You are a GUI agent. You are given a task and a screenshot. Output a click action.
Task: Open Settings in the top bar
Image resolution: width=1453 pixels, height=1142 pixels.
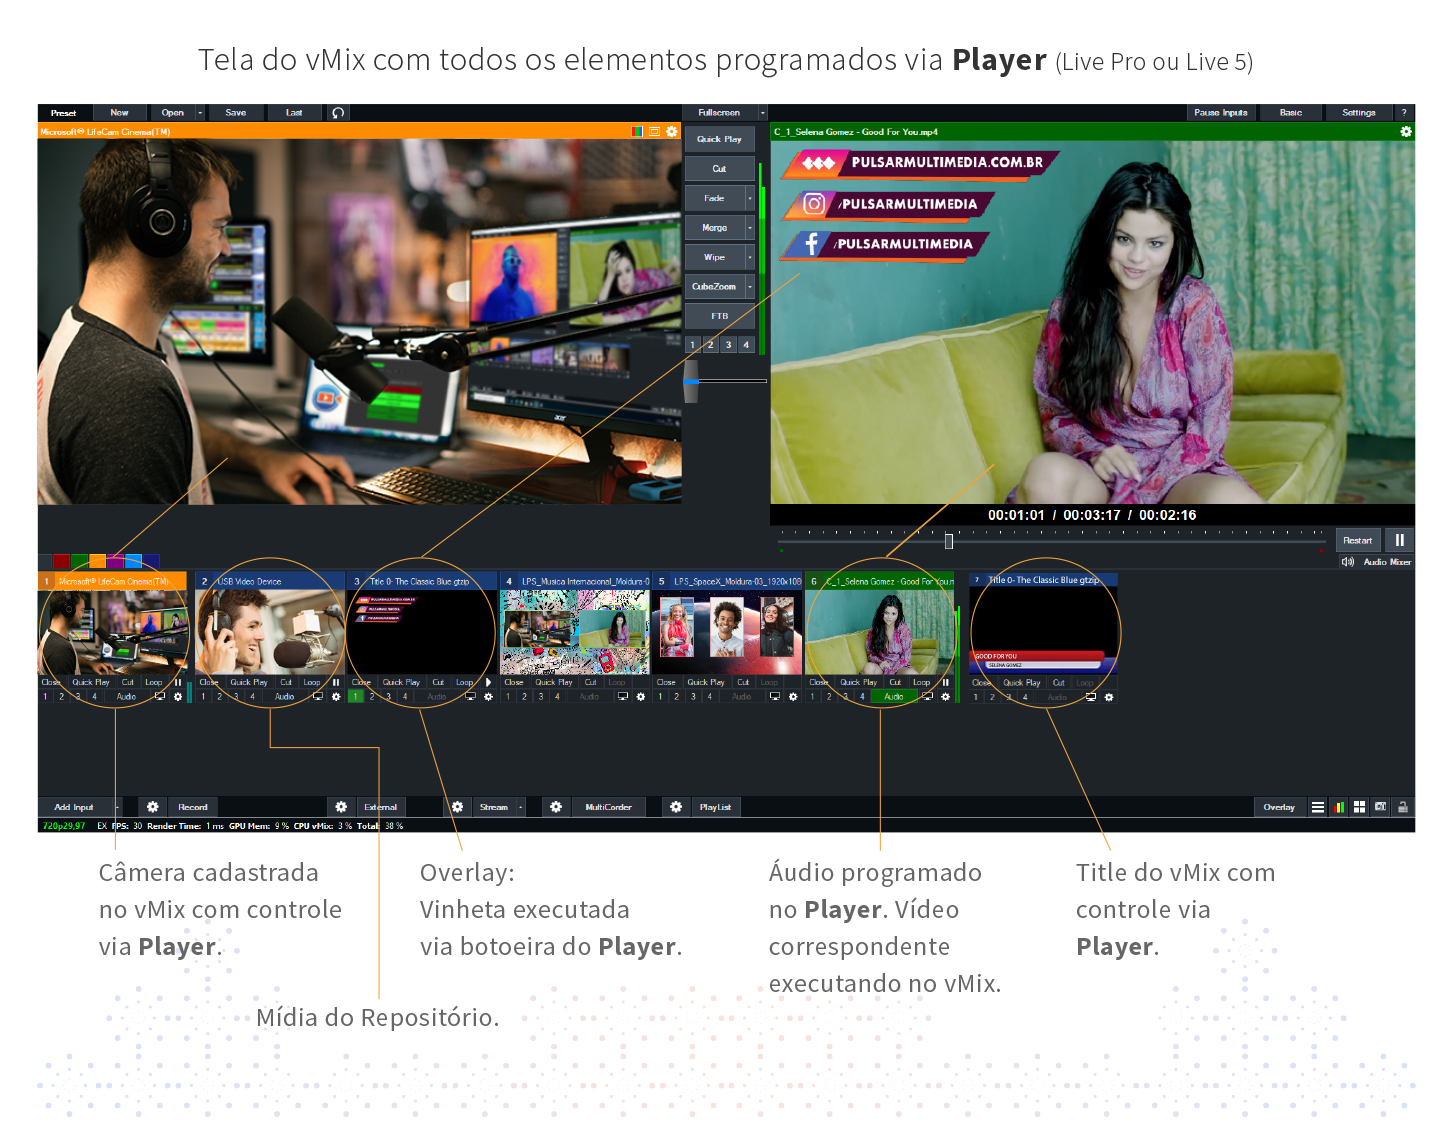(x=1359, y=113)
